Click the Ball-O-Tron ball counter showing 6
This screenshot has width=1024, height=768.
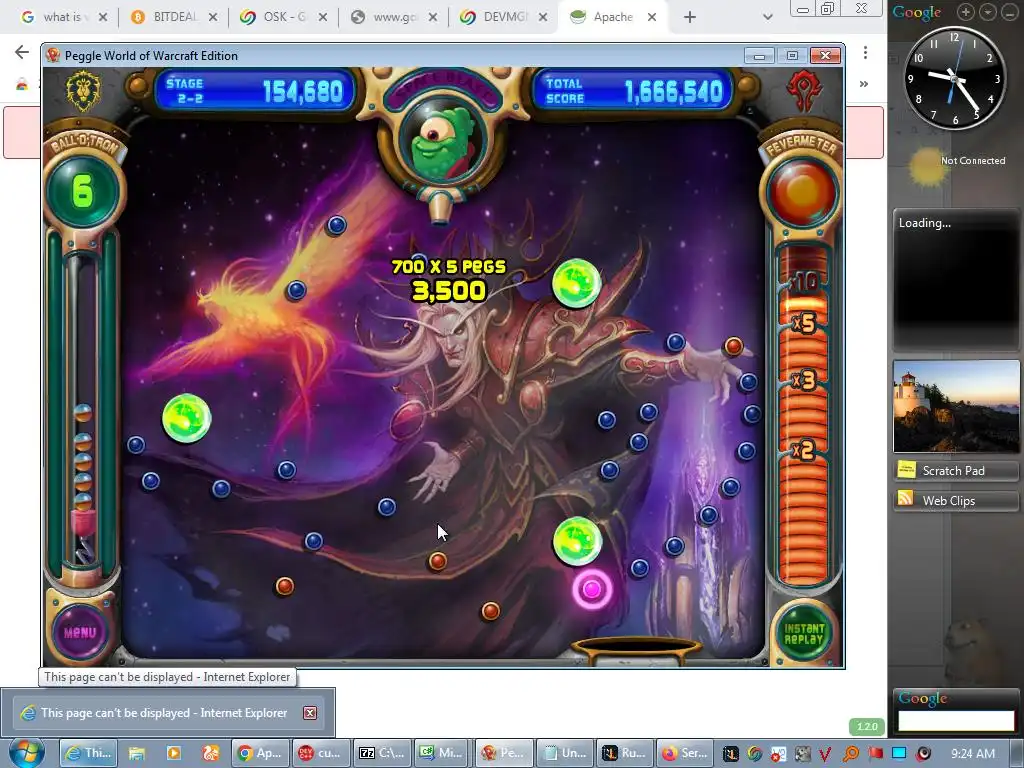(x=82, y=191)
